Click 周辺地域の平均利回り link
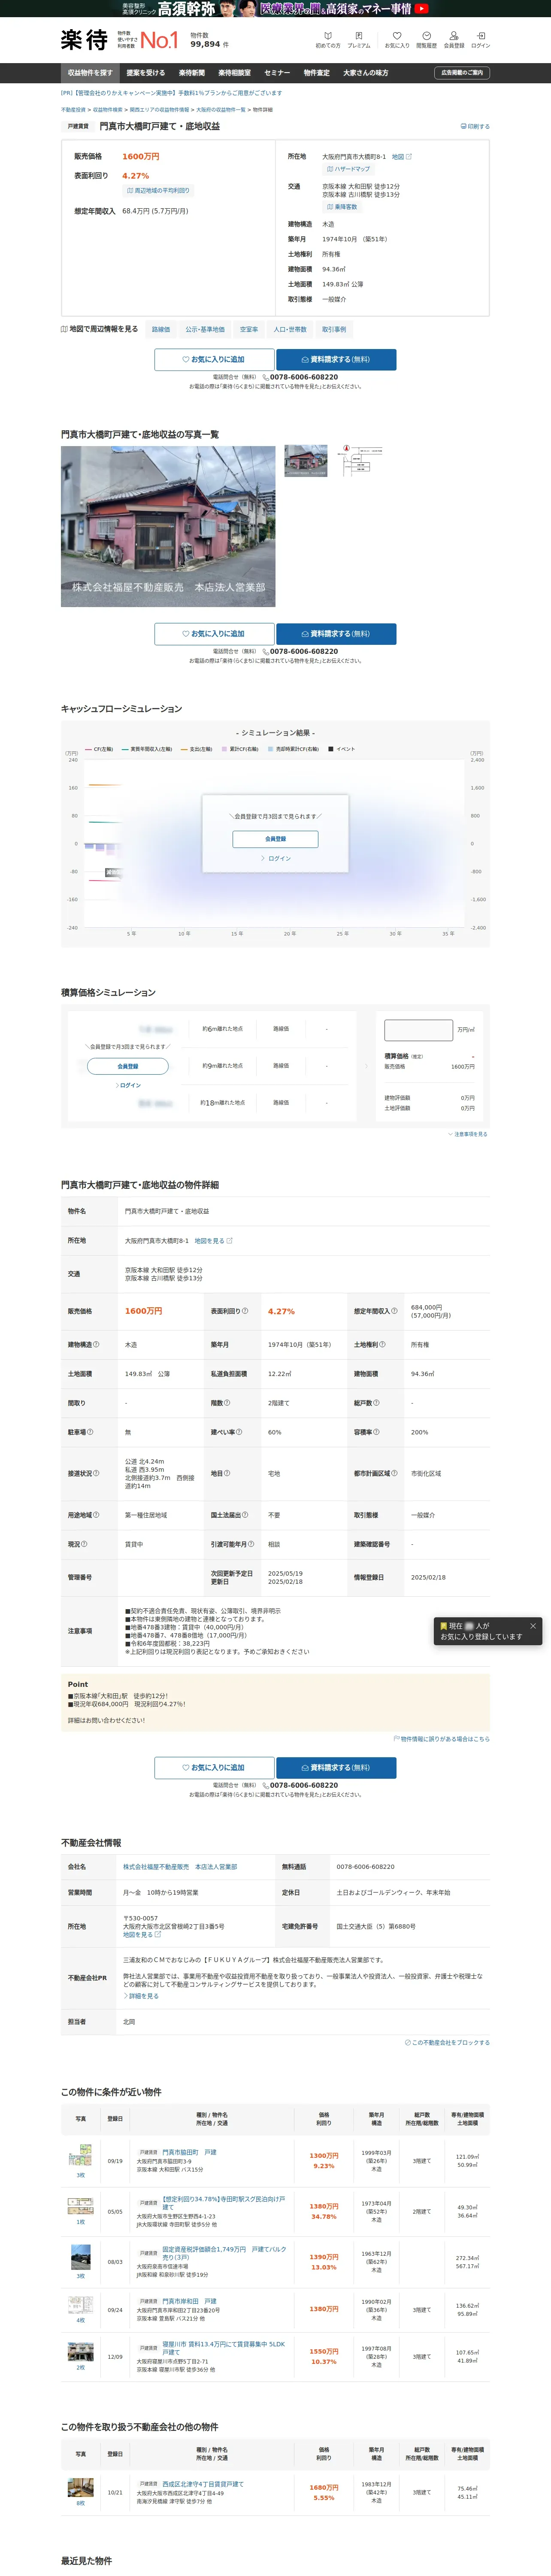551x2576 pixels. (158, 190)
